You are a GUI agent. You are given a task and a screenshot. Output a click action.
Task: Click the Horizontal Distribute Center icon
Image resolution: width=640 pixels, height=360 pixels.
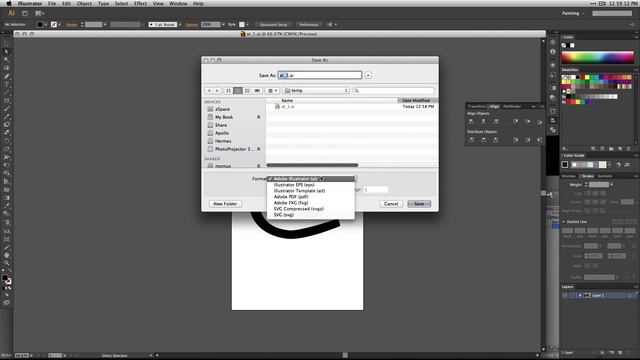coord(528,140)
